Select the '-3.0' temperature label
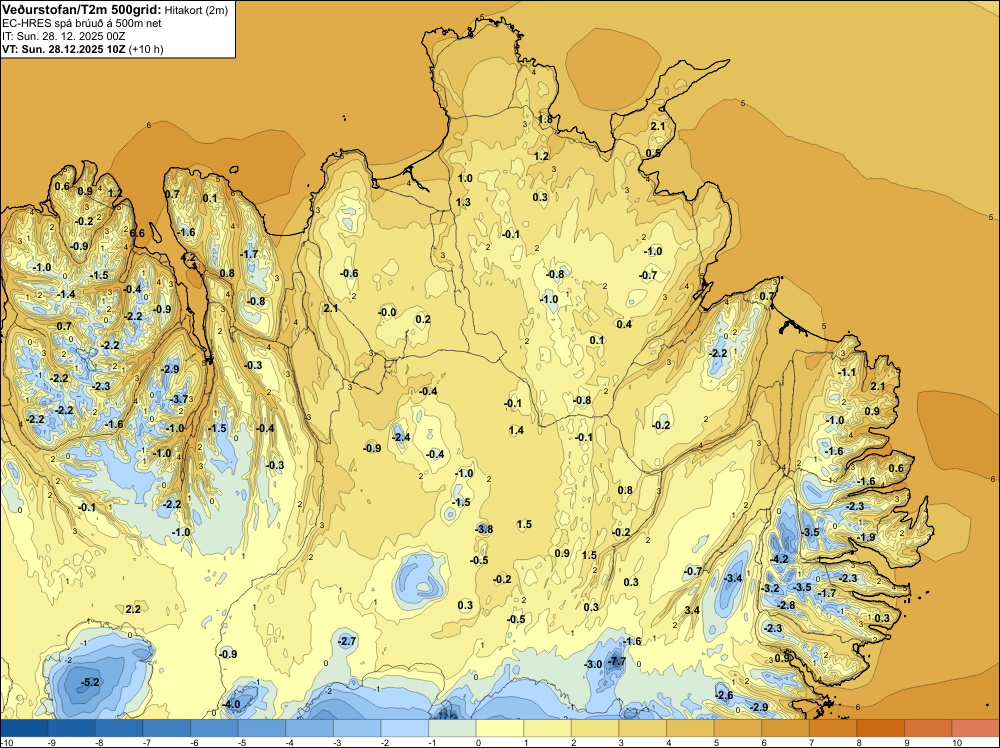Image resolution: width=1000 pixels, height=748 pixels. (x=592, y=664)
